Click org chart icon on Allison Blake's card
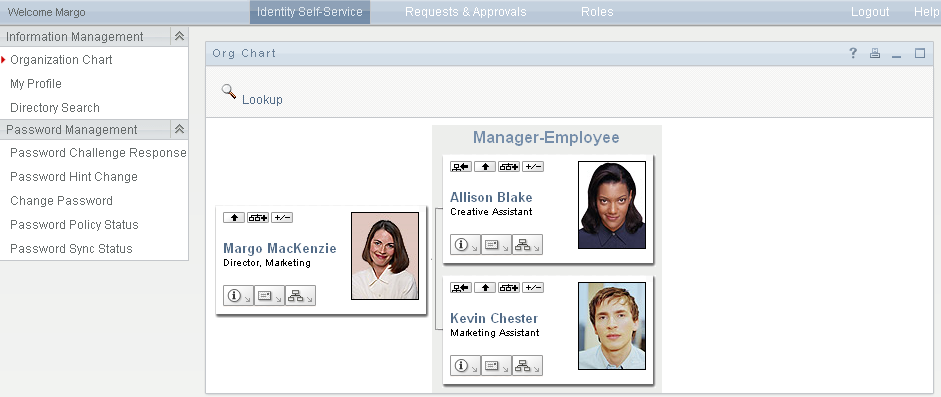The image size is (941, 397). pos(528,245)
